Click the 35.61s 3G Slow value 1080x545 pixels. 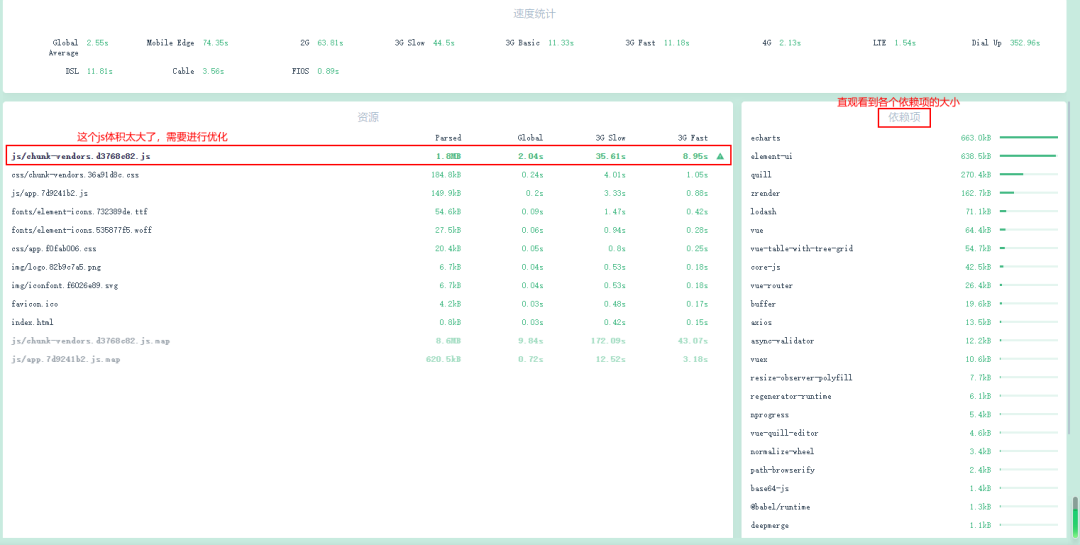[610, 156]
